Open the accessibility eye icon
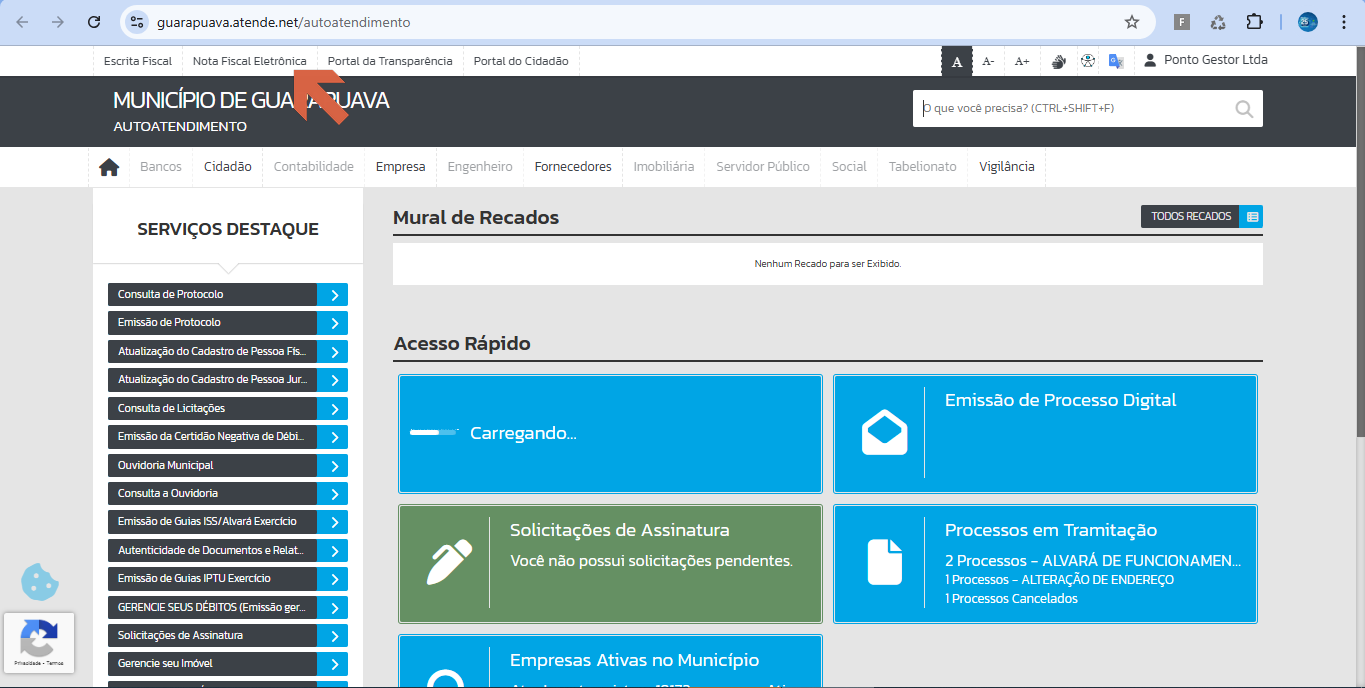The image size is (1365, 688). [1088, 61]
